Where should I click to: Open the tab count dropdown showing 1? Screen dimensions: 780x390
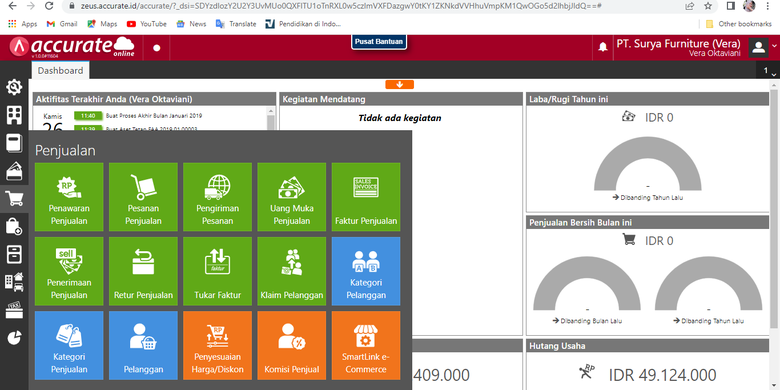click(769, 71)
